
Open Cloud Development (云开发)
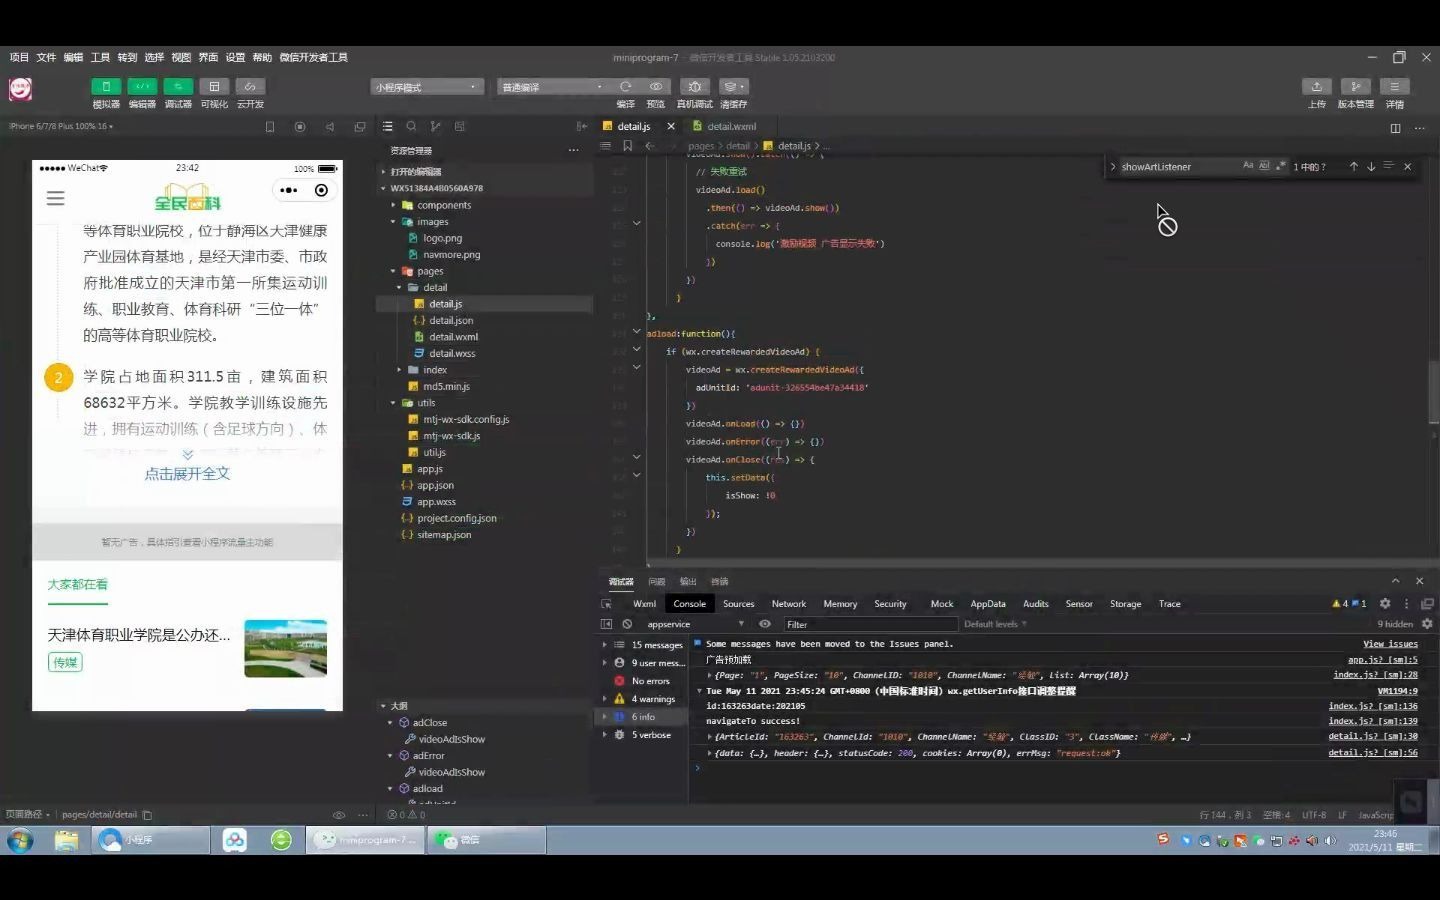250,87
